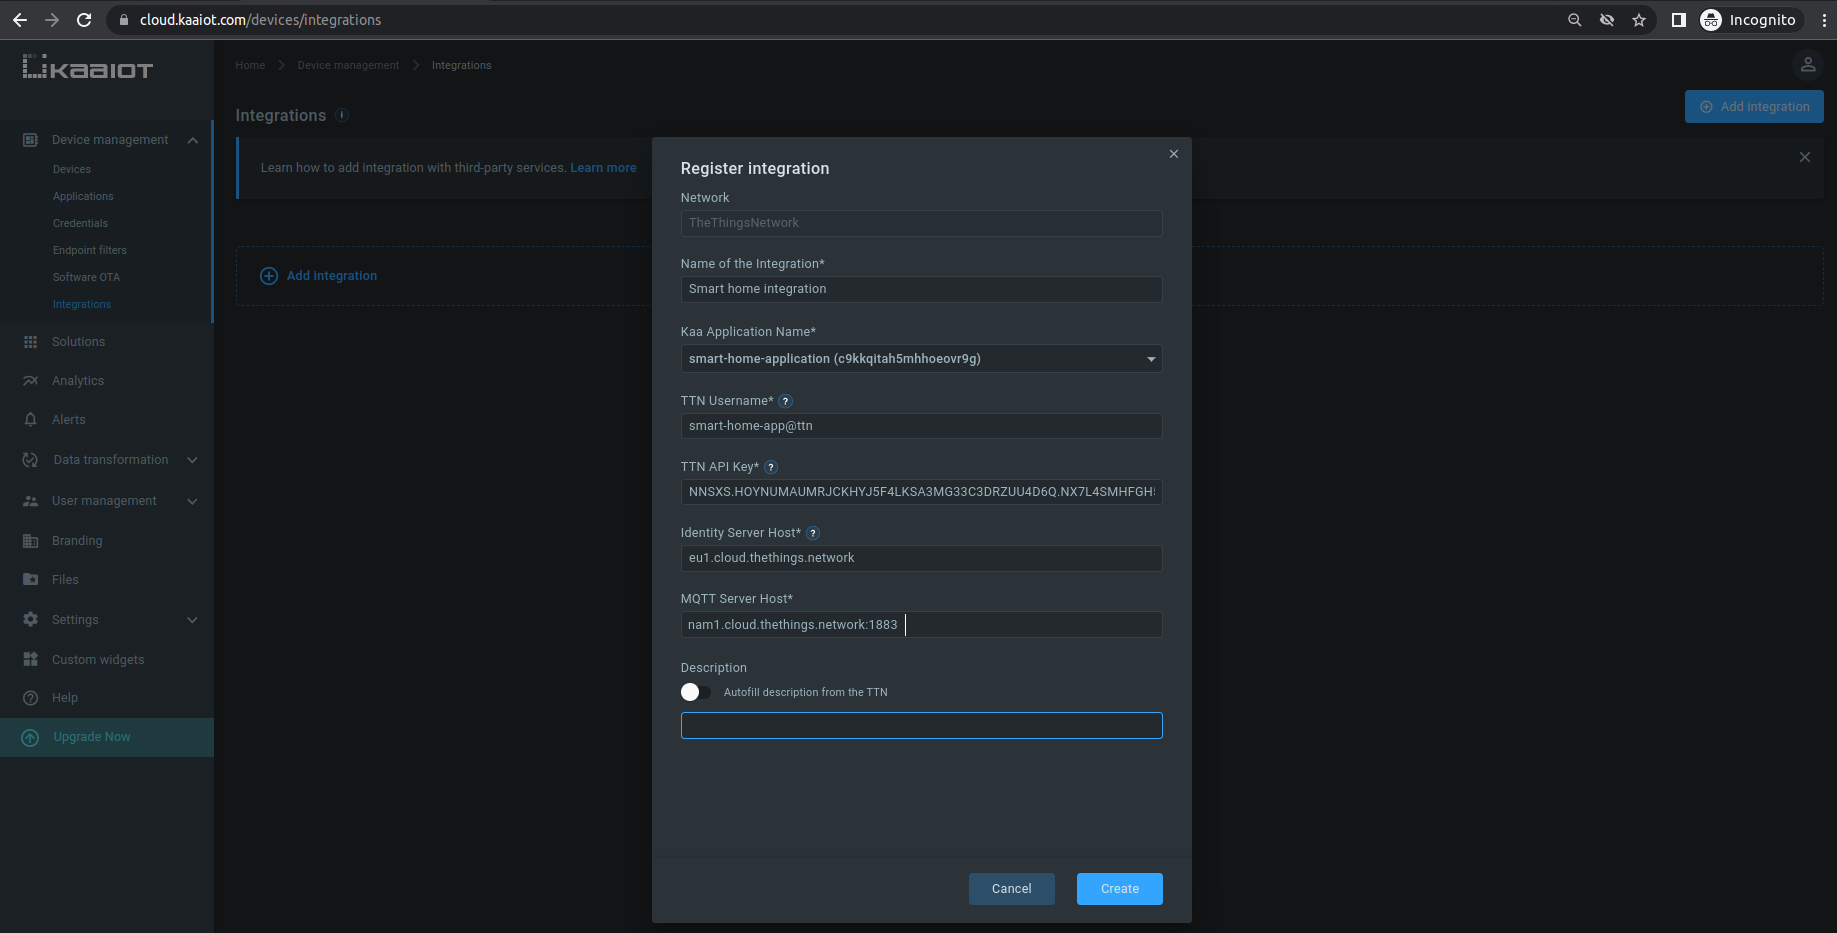Click the KaaIoT logo

click(88, 67)
